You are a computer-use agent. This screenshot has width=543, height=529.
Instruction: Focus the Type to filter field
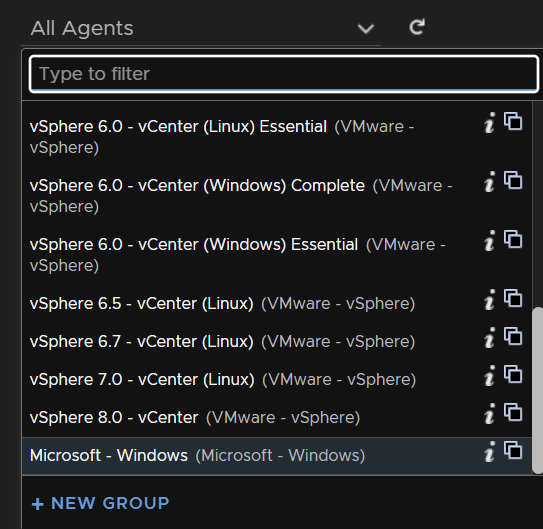[x=284, y=74]
